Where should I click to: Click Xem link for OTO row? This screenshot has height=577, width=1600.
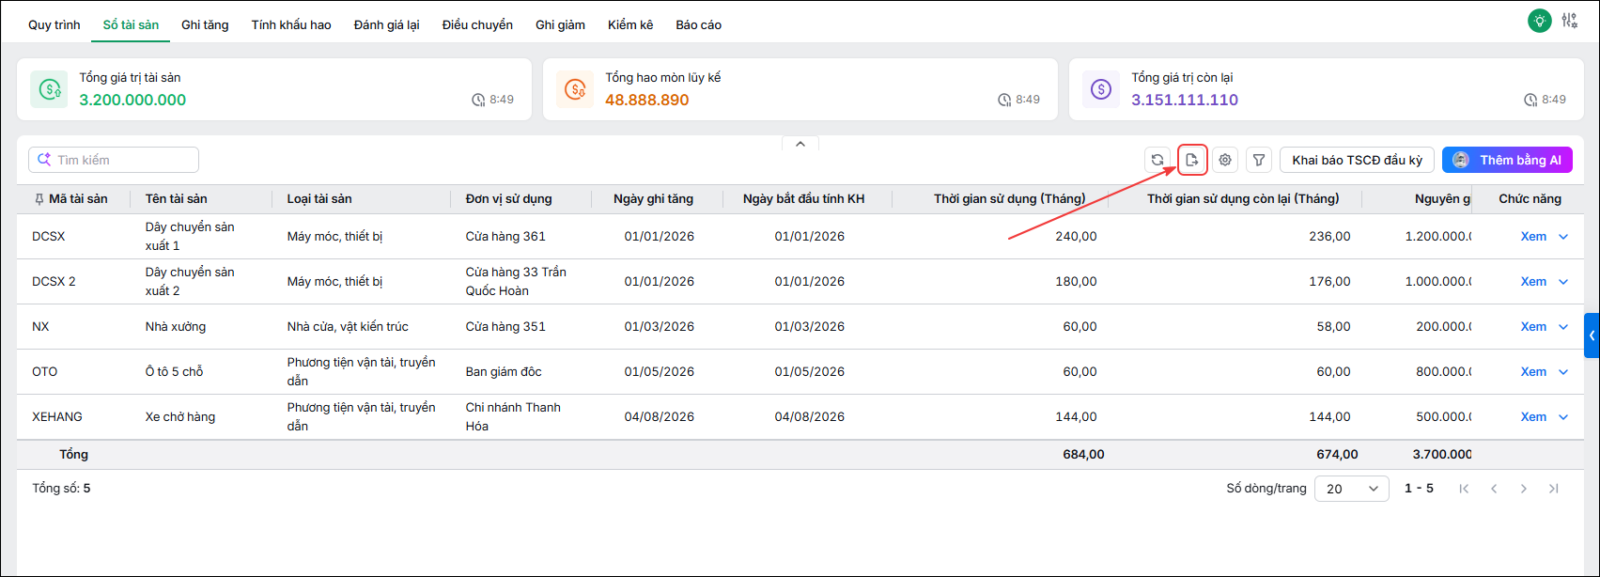1533,372
